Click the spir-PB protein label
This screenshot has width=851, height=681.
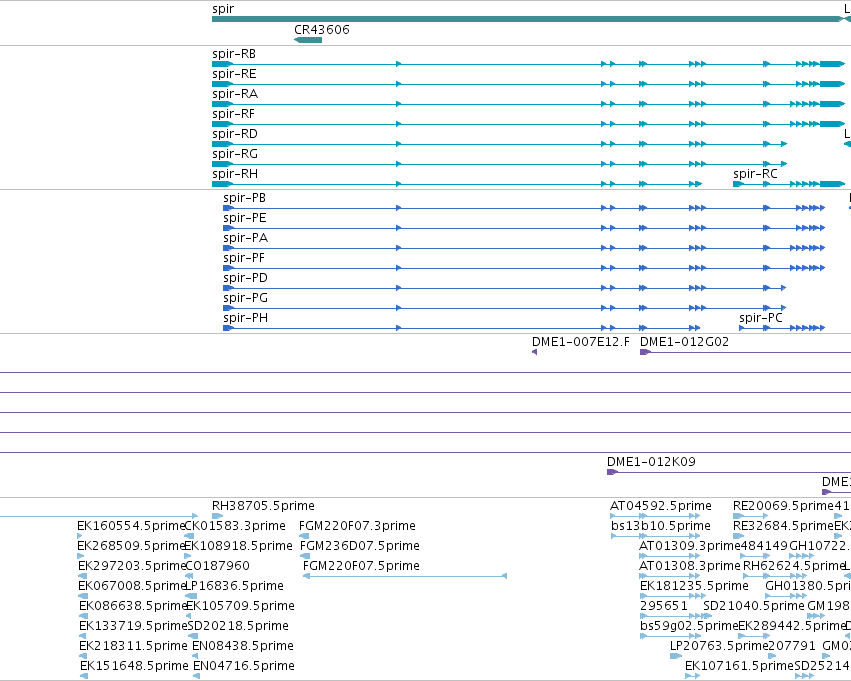click(245, 198)
